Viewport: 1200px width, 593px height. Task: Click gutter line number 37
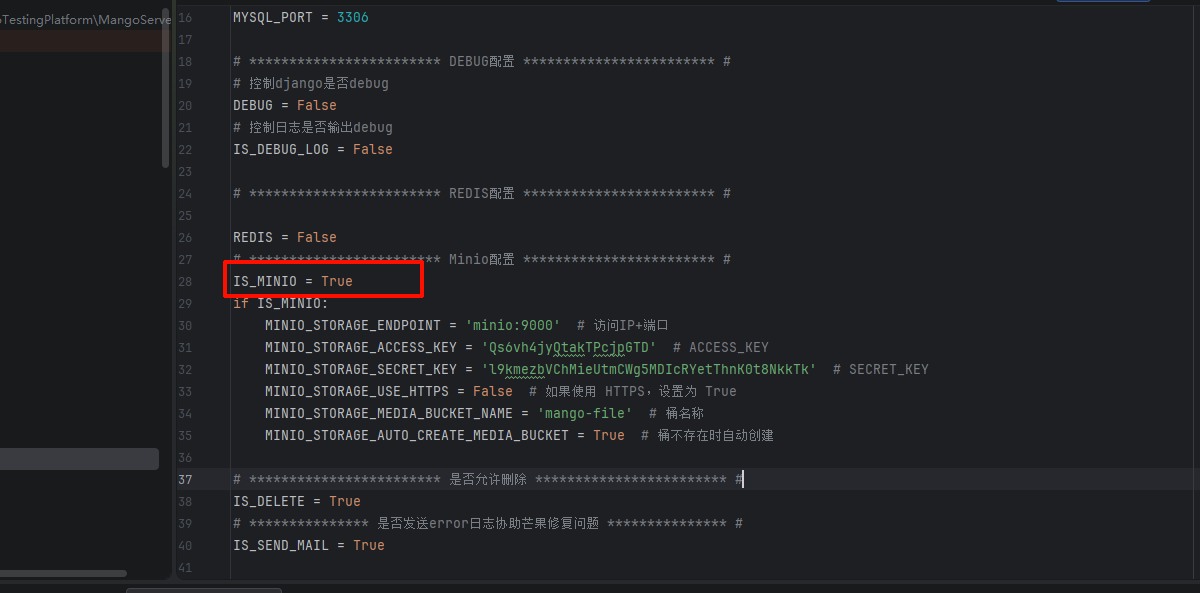184,480
